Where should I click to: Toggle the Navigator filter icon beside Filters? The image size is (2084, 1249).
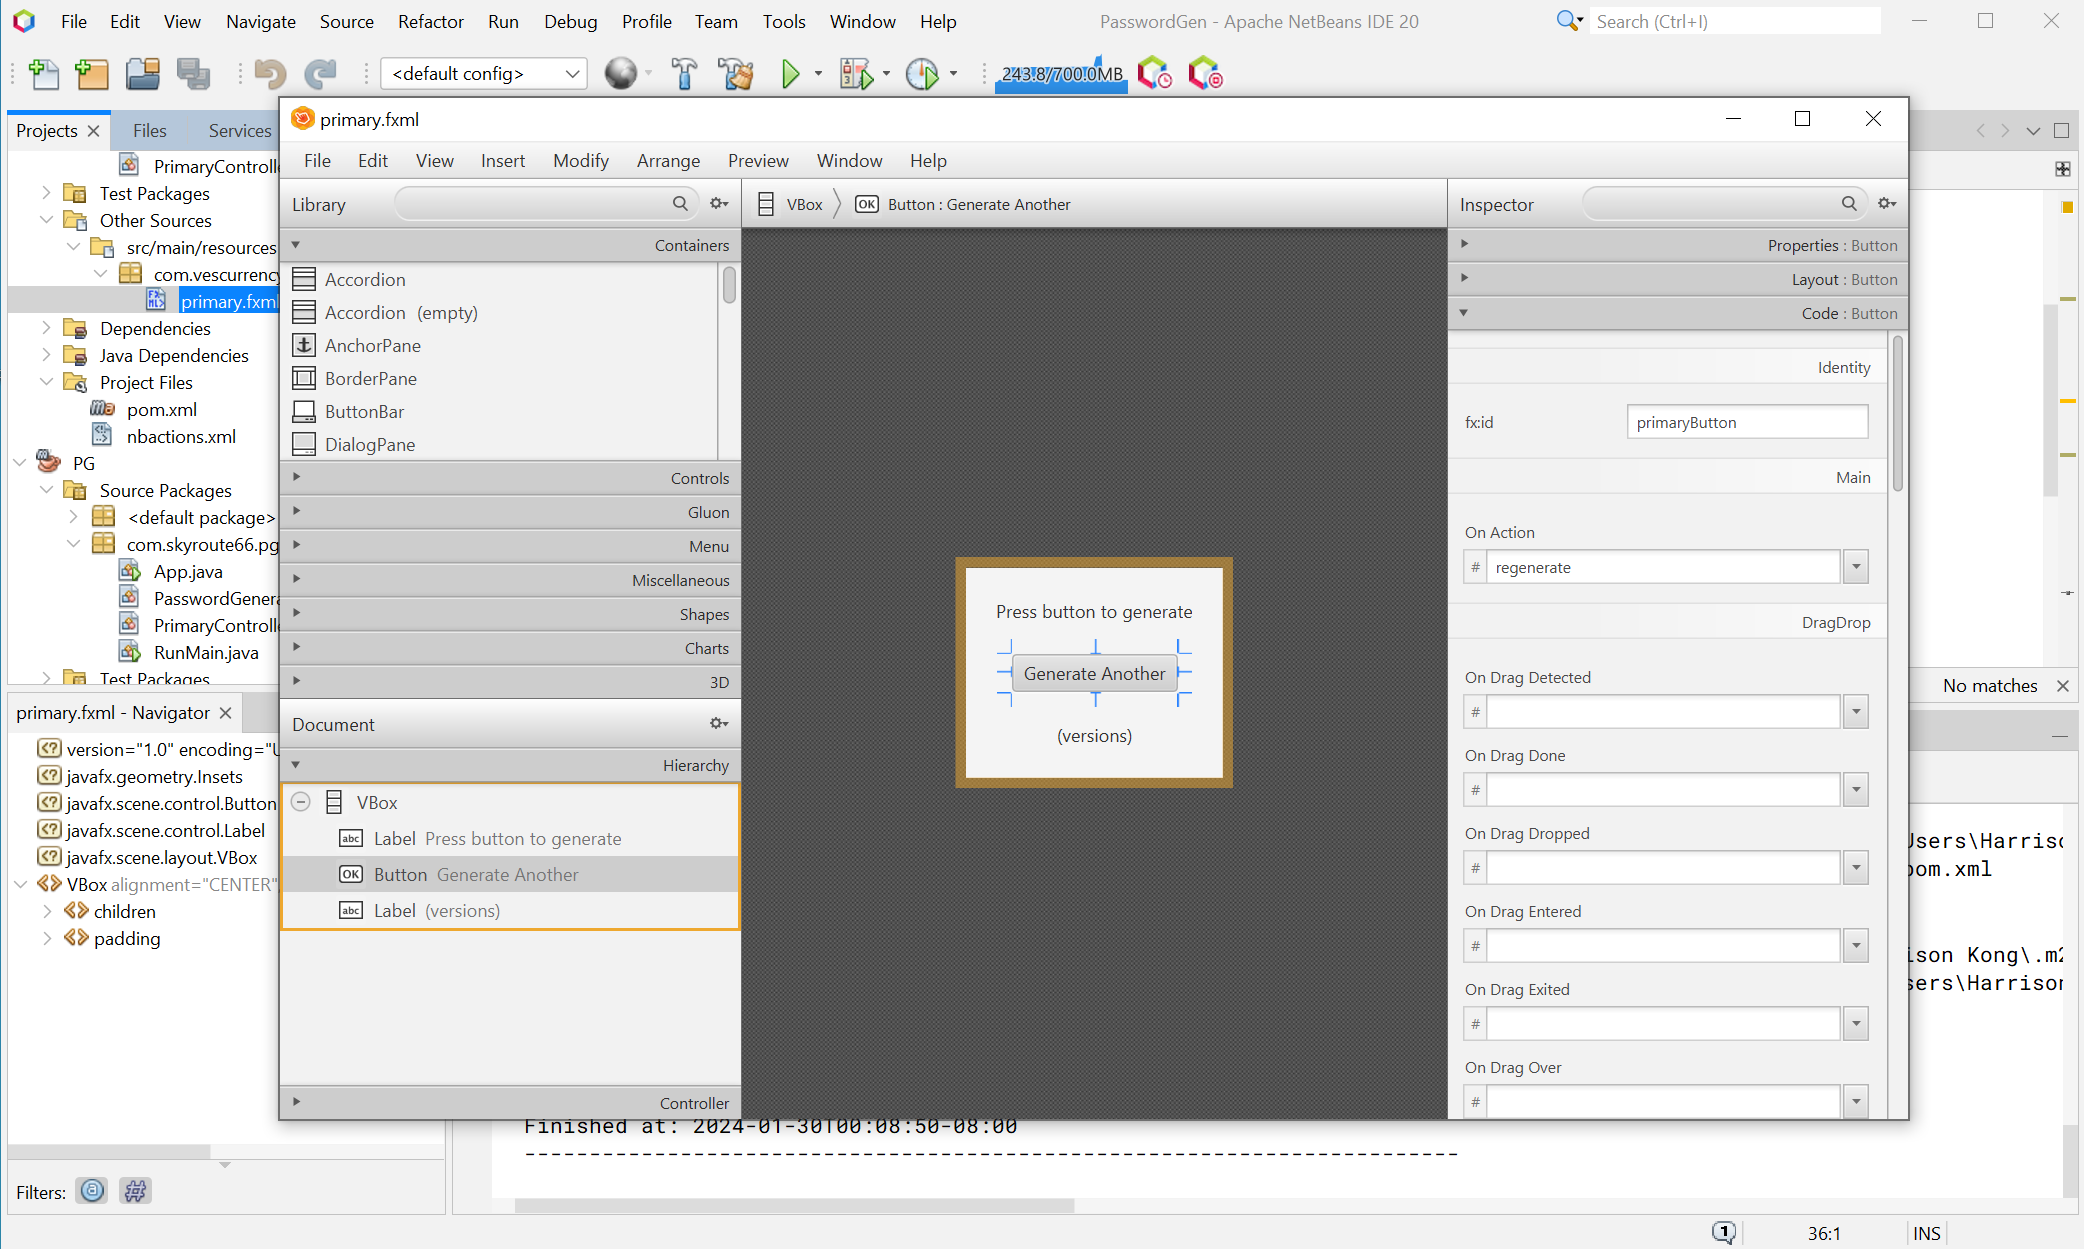pos(92,1191)
